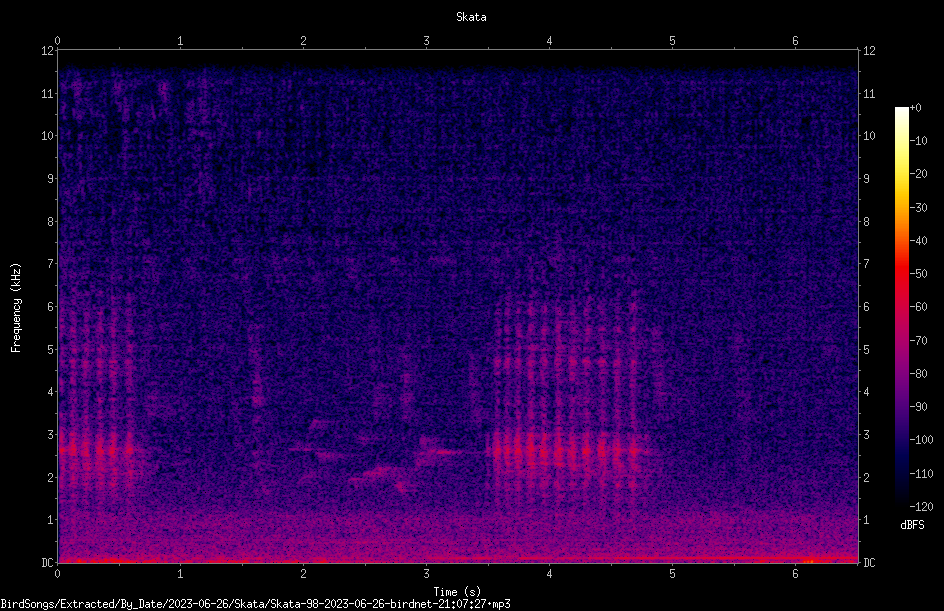
Task: Click the "4" tick on the bottom time axis
Action: point(549,574)
